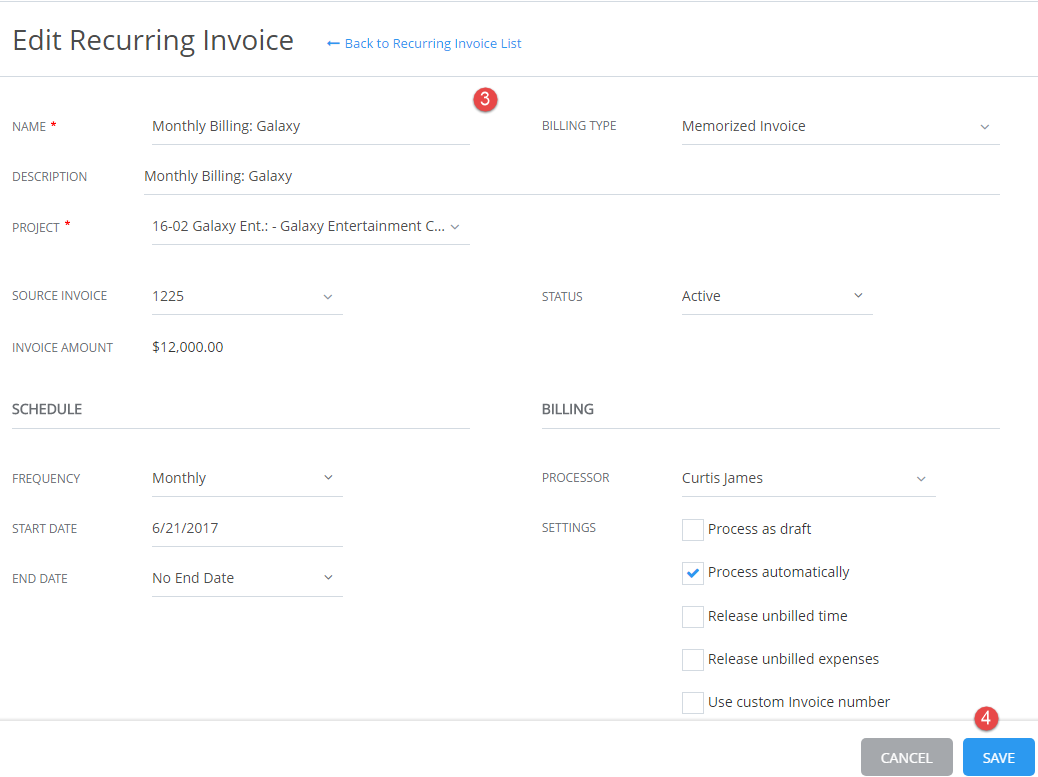Disable the Process automatically checkbox
Screen dimensions: 1038x777
pyautogui.click(x=693, y=572)
